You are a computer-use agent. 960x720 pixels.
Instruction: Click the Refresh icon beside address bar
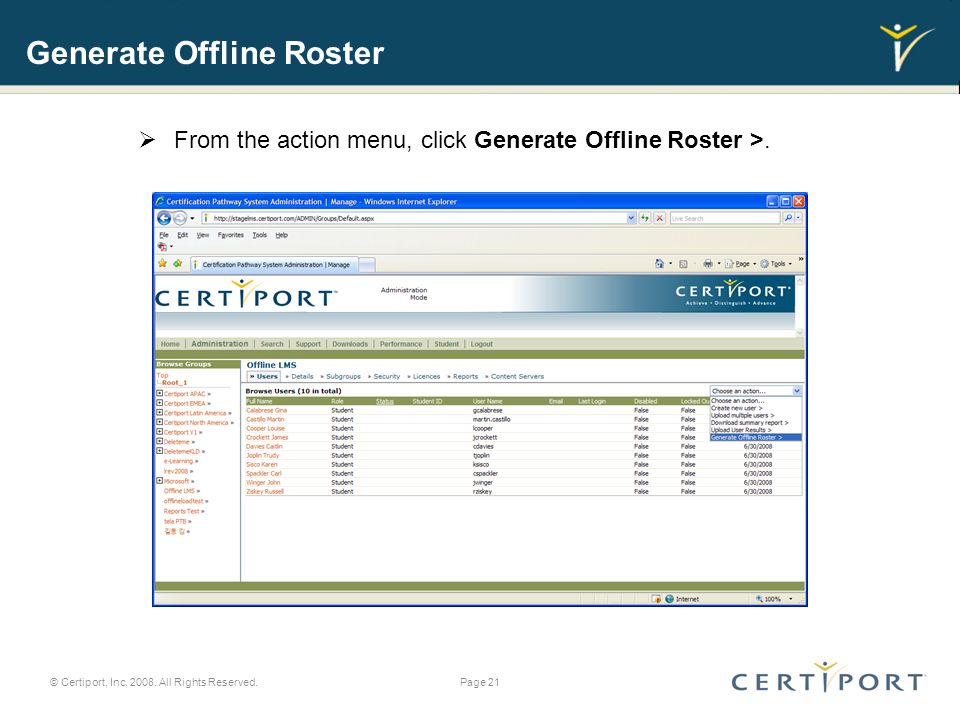point(645,218)
